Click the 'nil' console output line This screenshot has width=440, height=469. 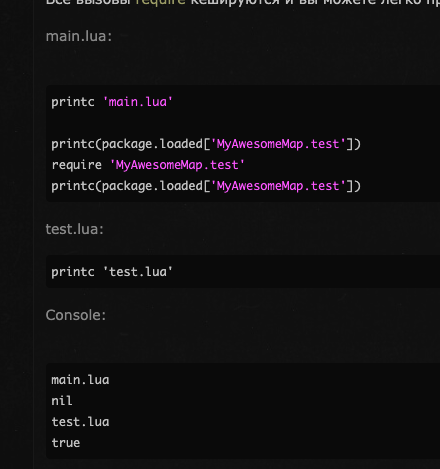(62, 401)
